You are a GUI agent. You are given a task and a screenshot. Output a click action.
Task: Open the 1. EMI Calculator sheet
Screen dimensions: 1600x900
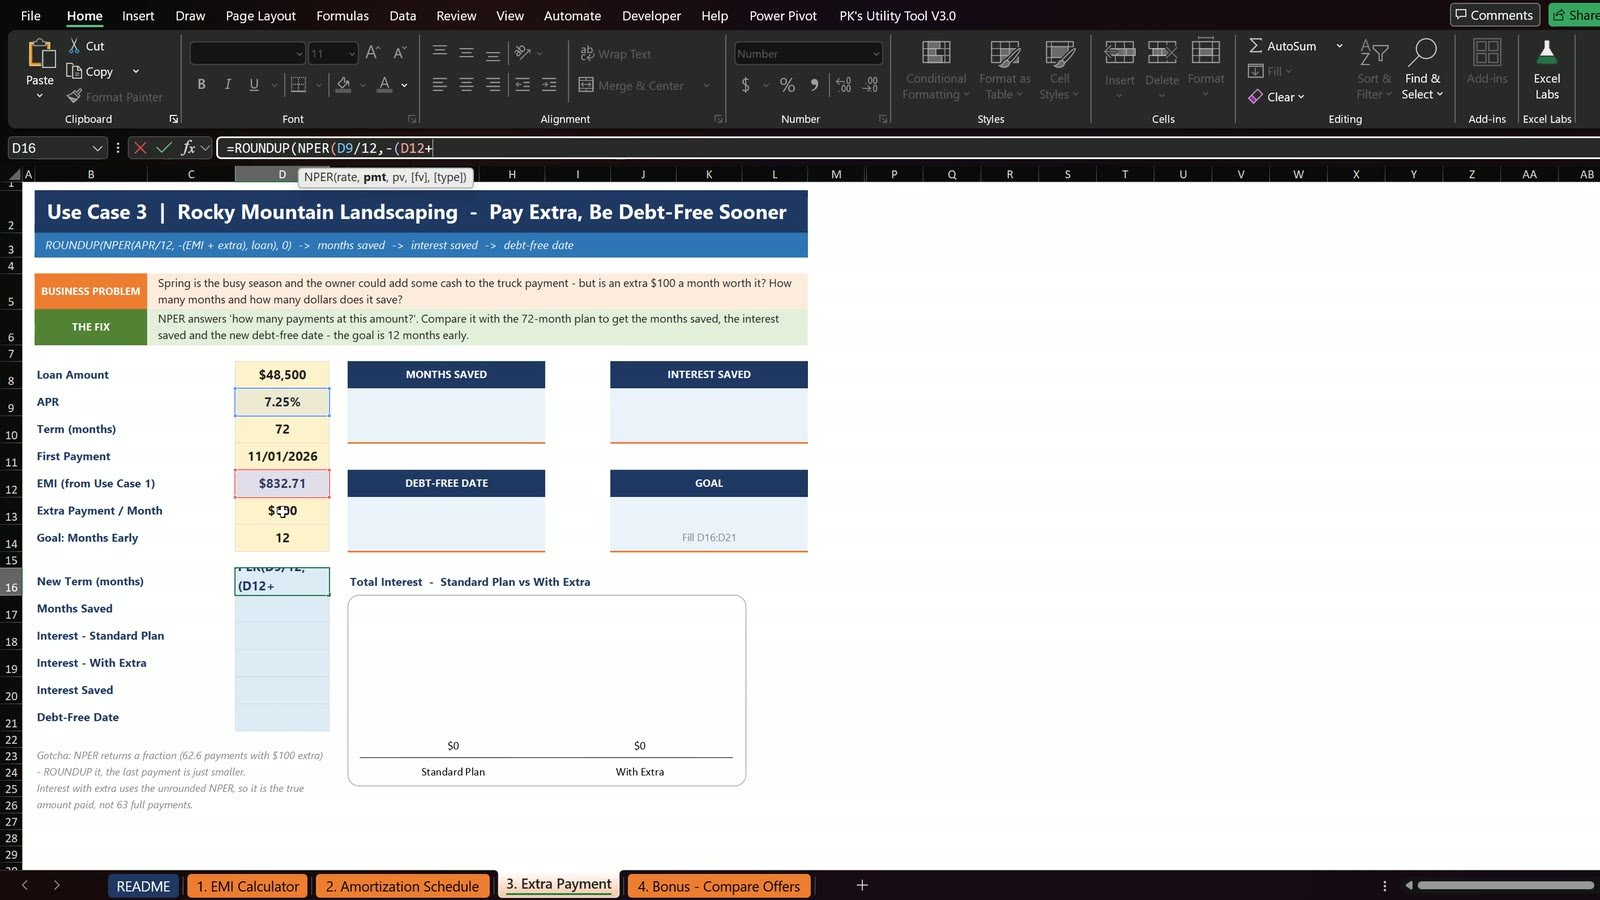[x=248, y=886]
